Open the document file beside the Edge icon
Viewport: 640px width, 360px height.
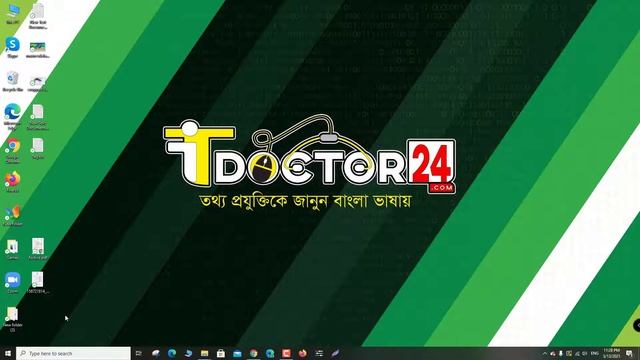tap(38, 117)
